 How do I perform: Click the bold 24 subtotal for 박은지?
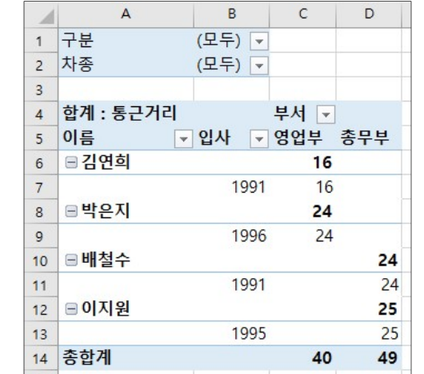(x=303, y=212)
